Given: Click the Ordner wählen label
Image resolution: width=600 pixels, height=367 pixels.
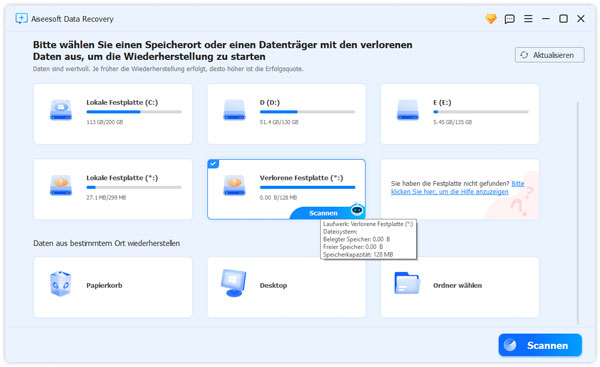Looking at the screenshot, I should [457, 285].
